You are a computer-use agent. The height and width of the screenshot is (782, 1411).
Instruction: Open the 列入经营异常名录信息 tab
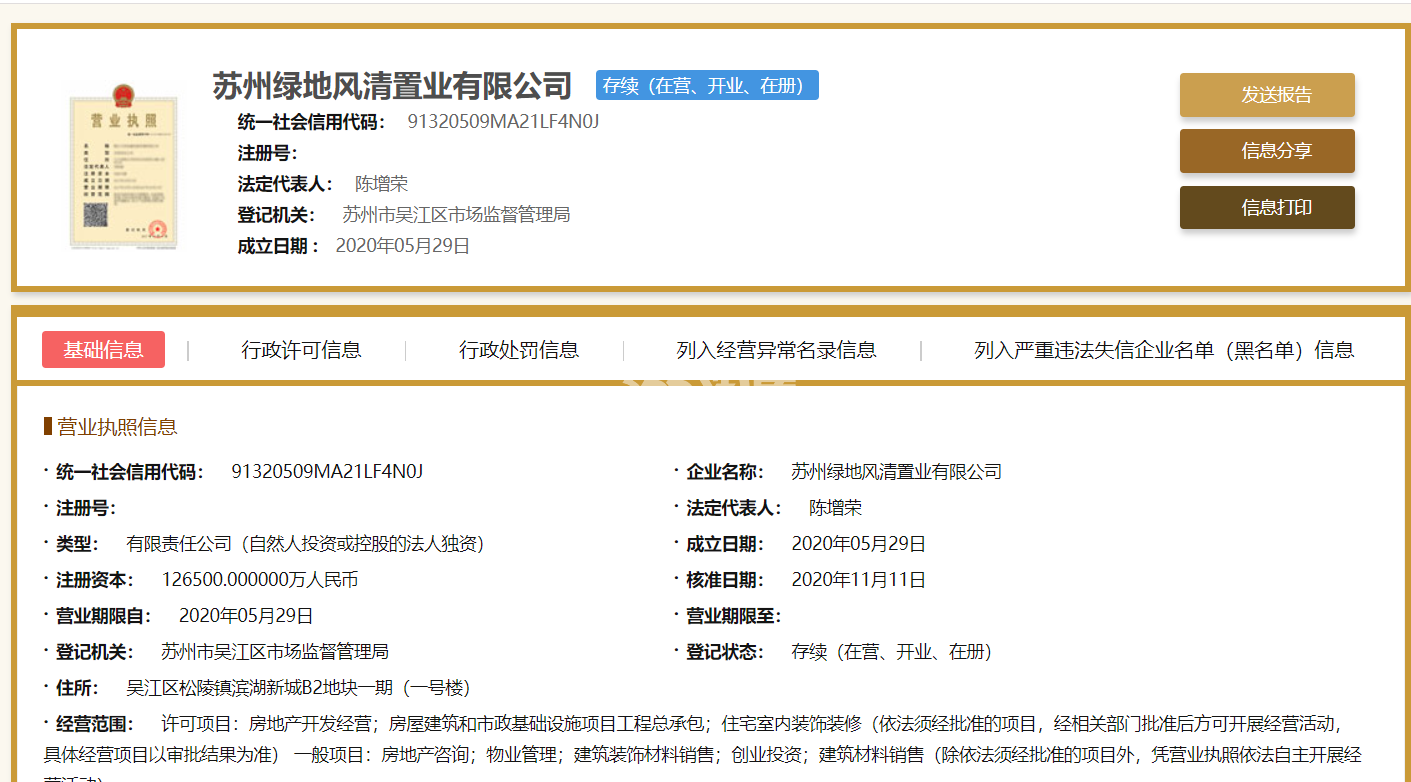[776, 350]
